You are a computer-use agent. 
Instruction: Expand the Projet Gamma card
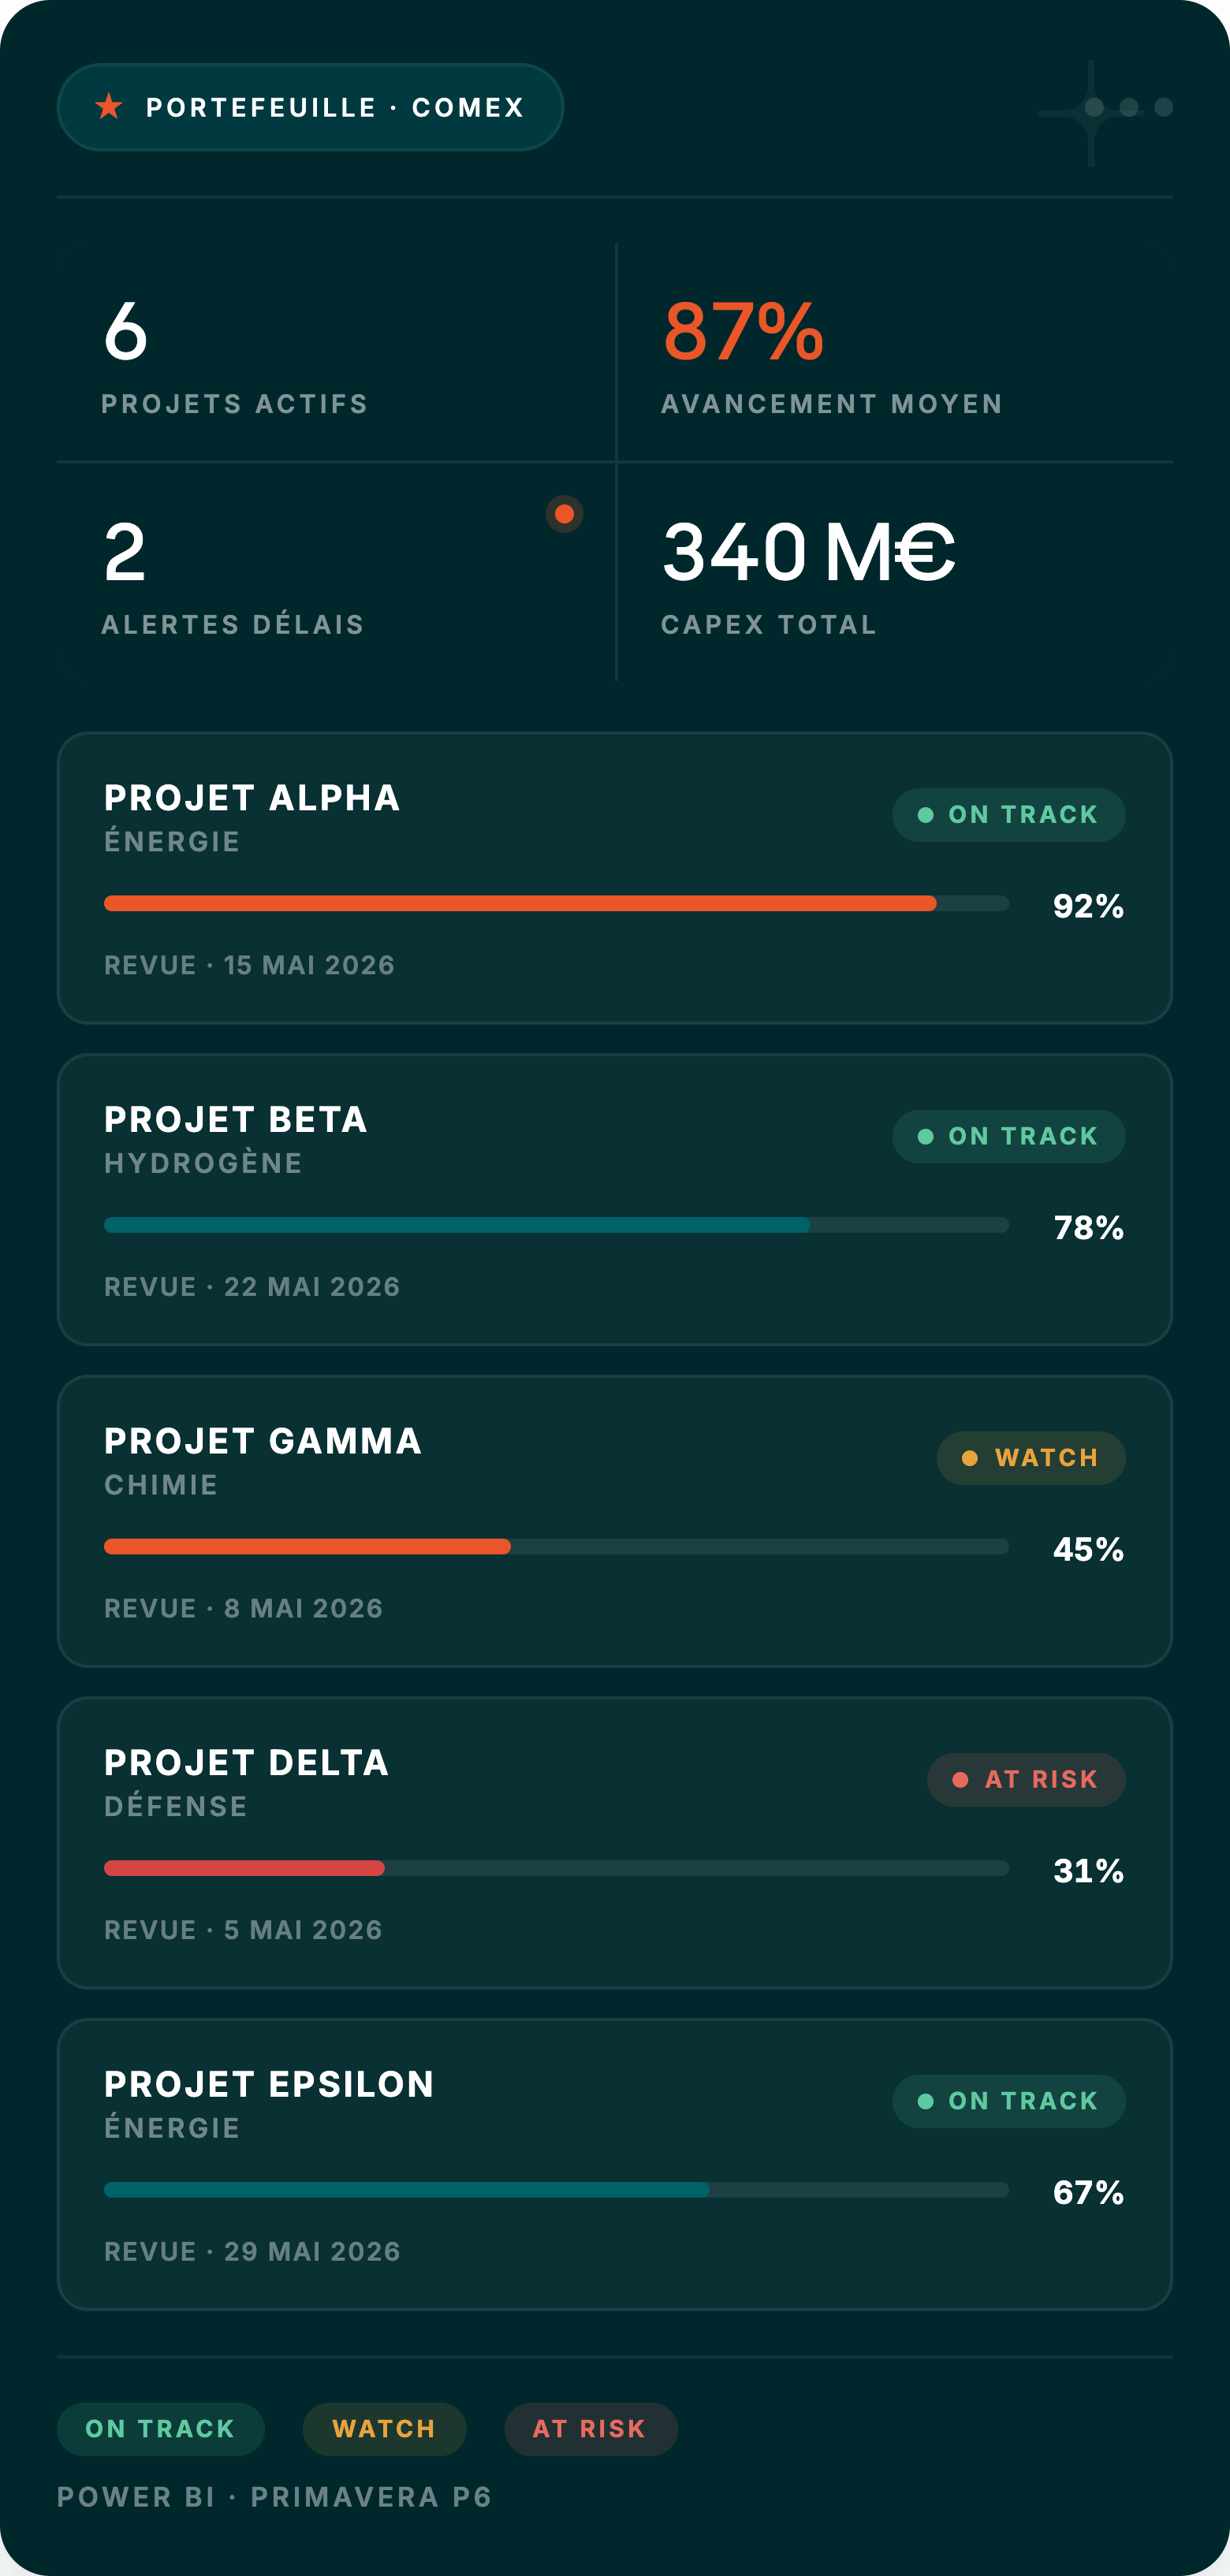click(x=615, y=1521)
